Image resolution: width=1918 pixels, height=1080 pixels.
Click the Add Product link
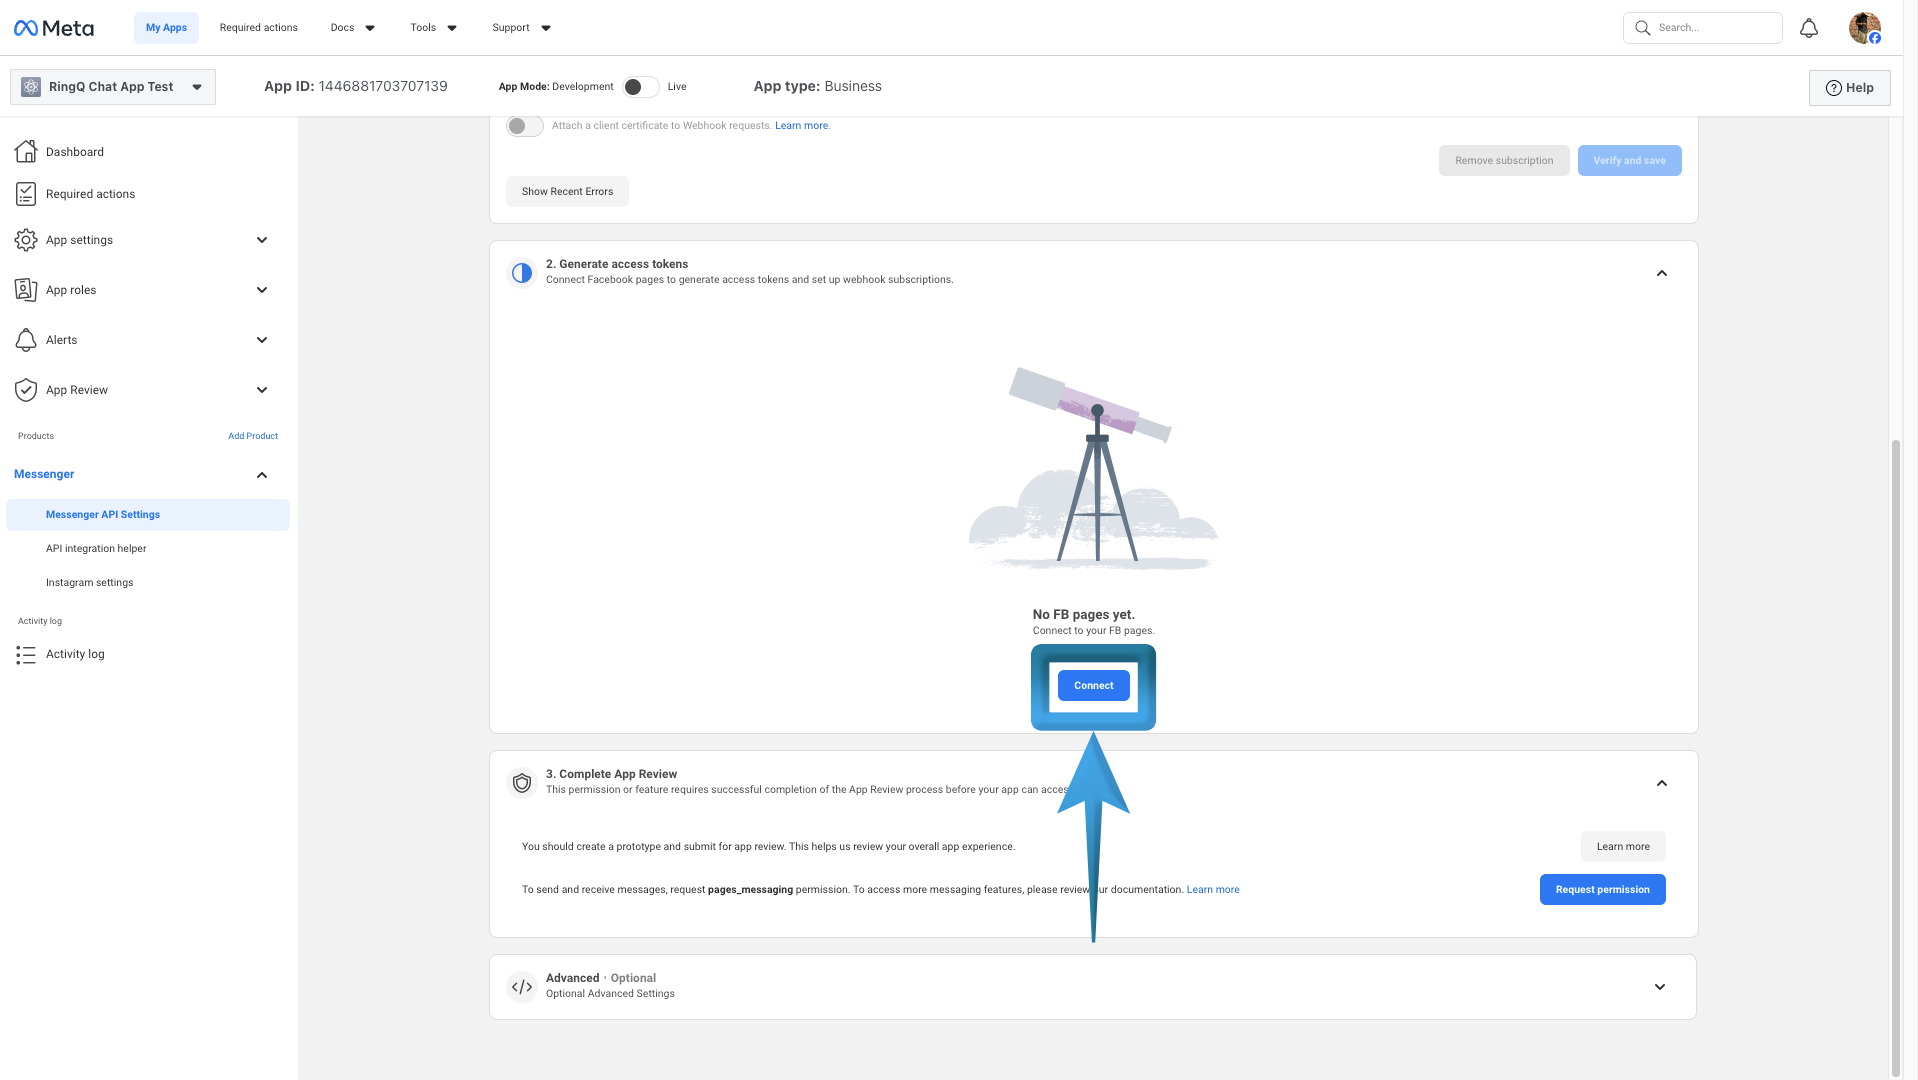[253, 436]
